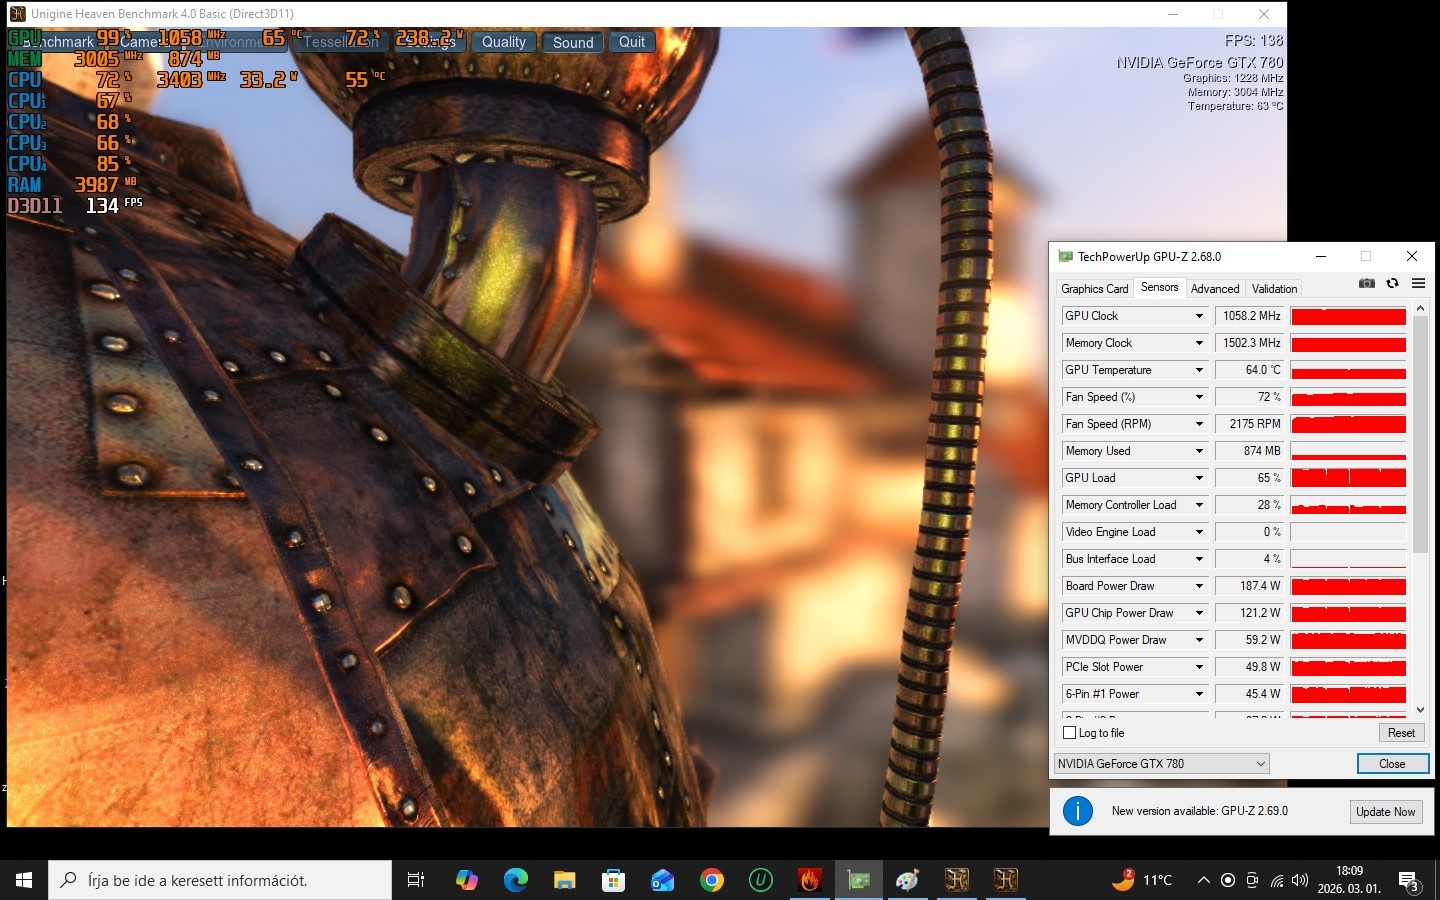
Task: Open Microsoft Edge from the taskbar
Action: coord(516,880)
